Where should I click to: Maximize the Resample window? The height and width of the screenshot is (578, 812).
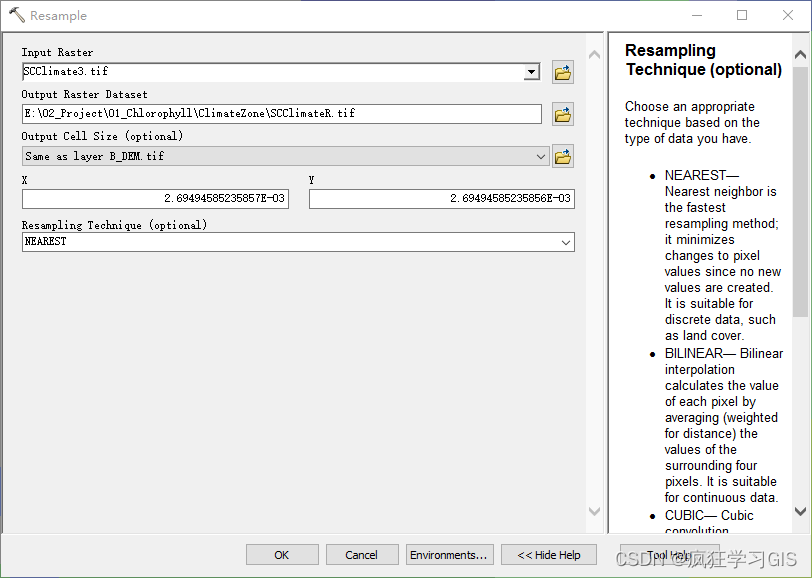pos(742,15)
